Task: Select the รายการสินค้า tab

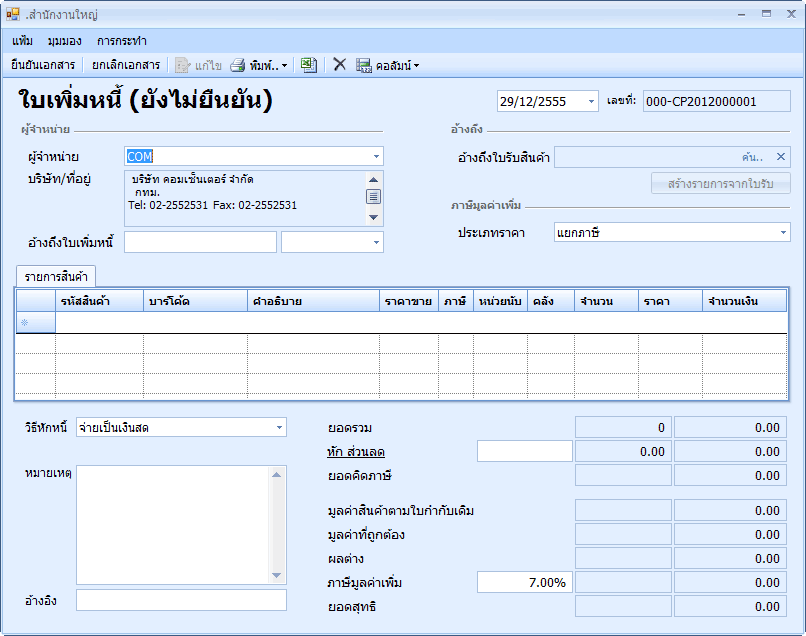Action: [55, 277]
